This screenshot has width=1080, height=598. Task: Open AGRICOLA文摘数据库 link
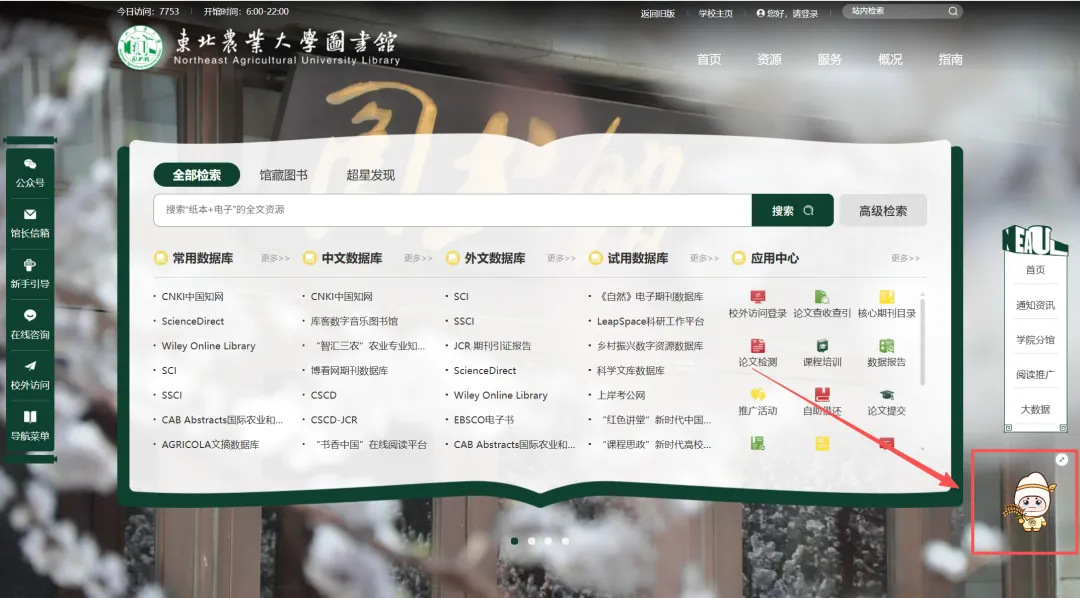[210, 444]
